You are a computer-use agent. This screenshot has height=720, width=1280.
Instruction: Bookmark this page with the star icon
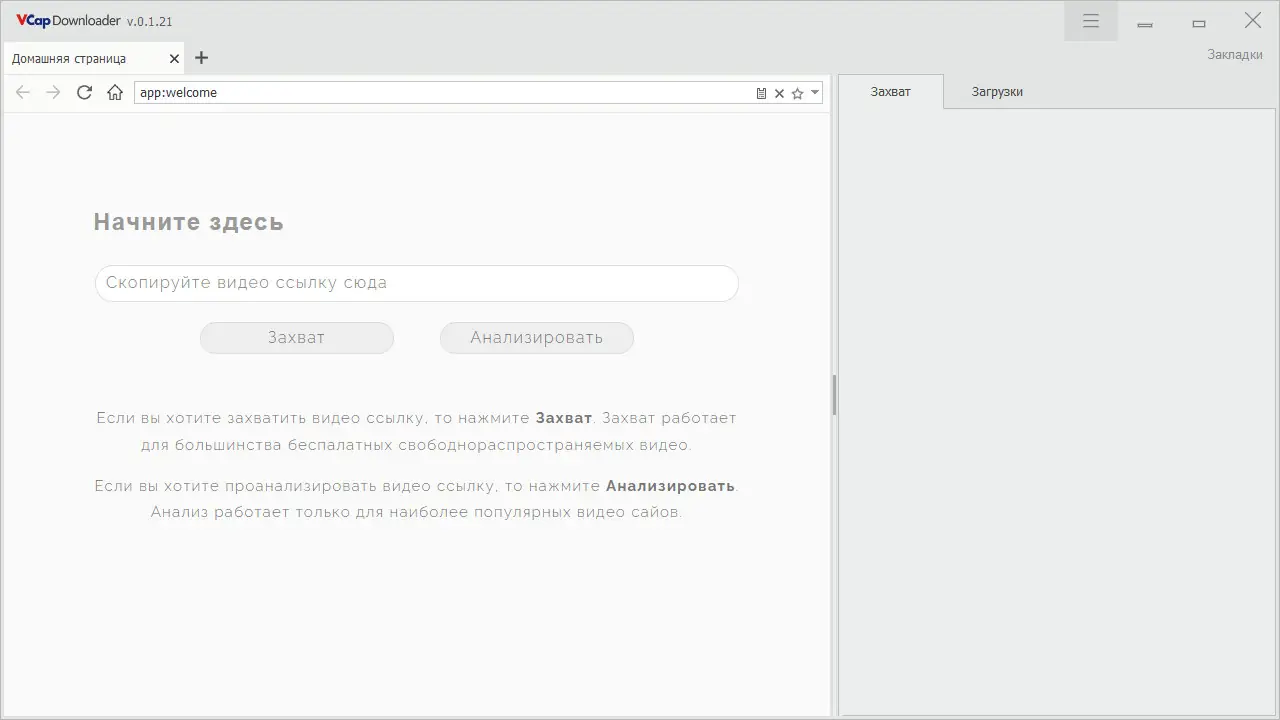click(797, 93)
